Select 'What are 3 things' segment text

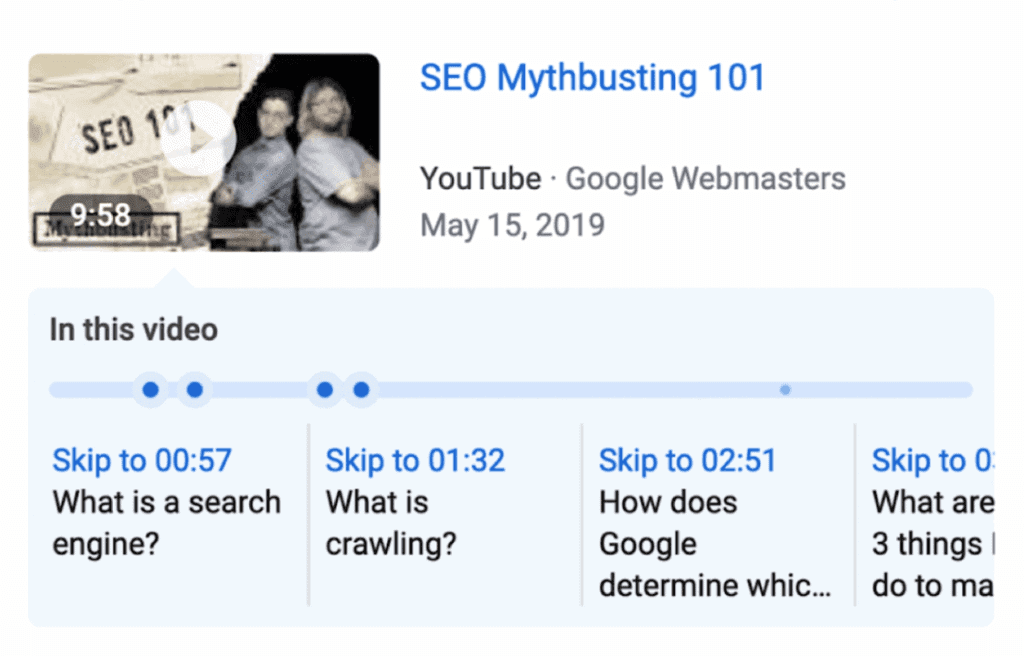click(933, 544)
